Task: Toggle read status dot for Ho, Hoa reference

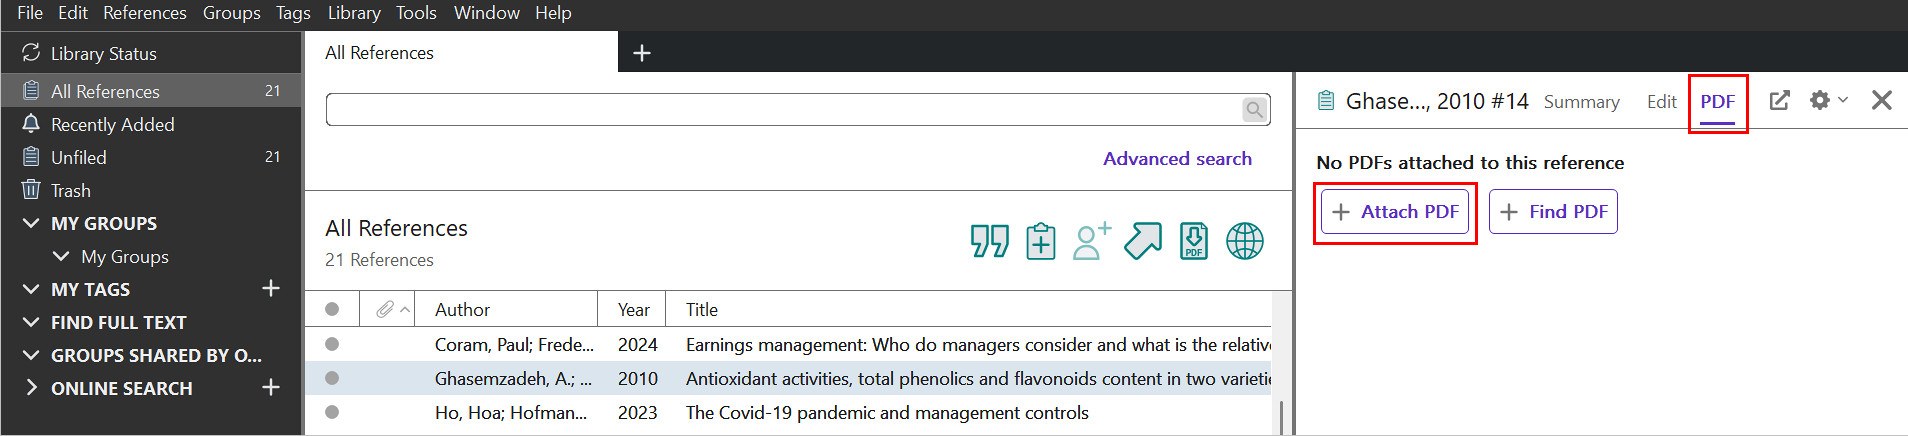Action: point(332,412)
